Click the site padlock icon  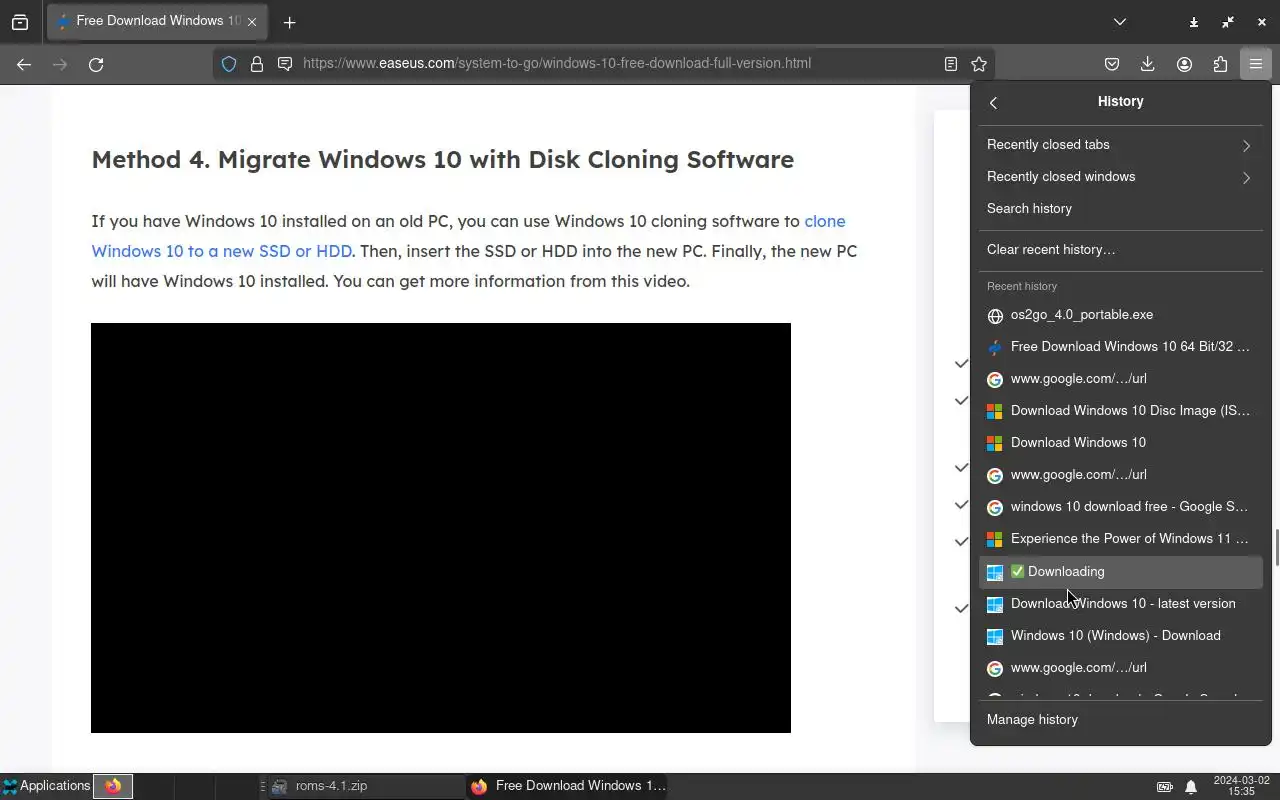tap(257, 64)
